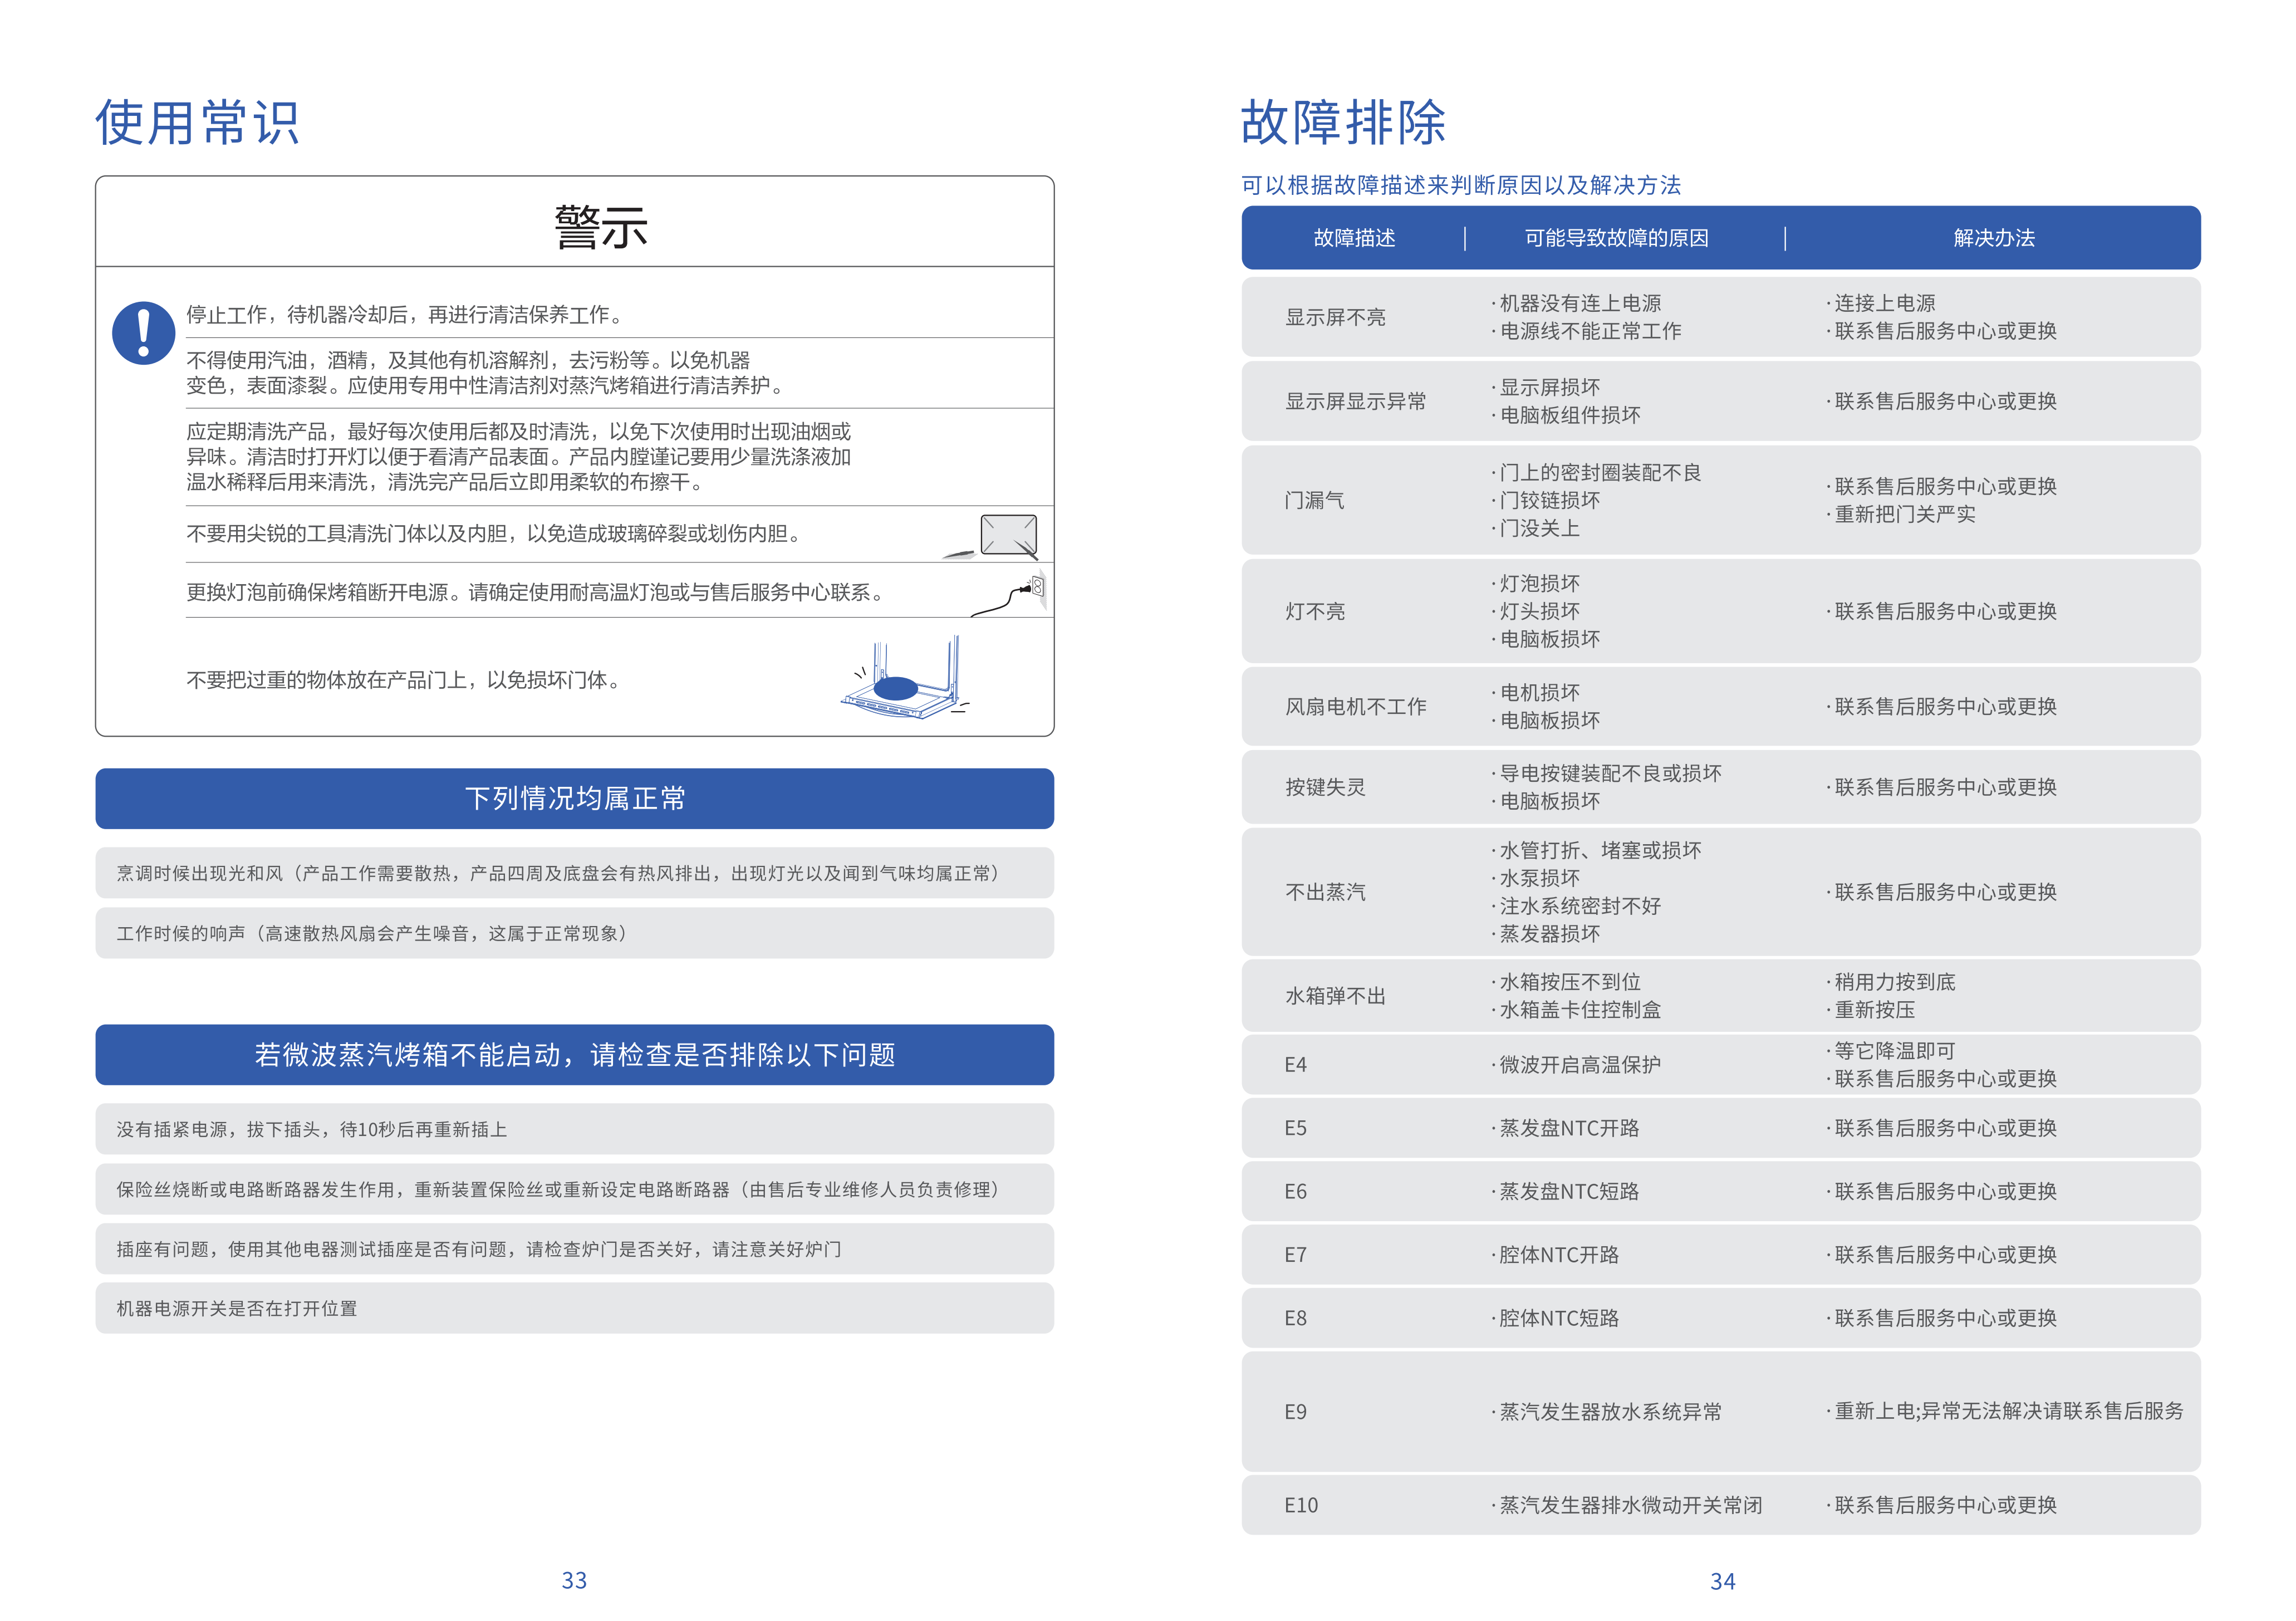Click the 工作时候的响声 gray item
Viewport: 2296px width, 1621px height.
tap(372, 933)
